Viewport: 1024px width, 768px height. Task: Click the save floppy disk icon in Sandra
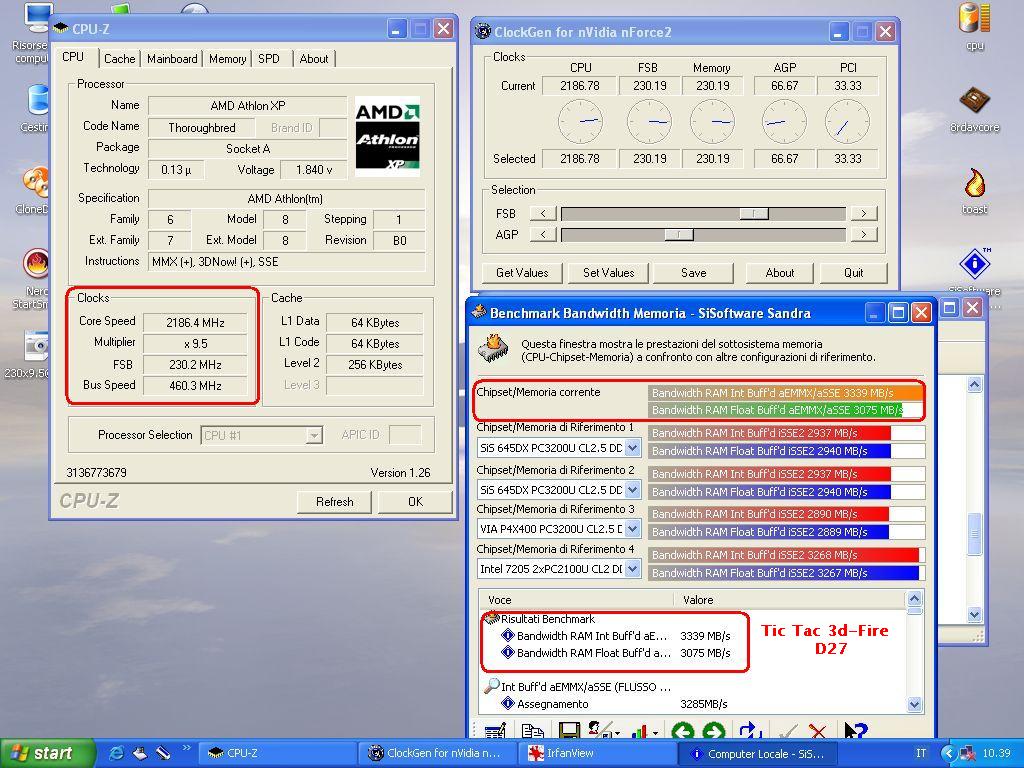point(569,732)
